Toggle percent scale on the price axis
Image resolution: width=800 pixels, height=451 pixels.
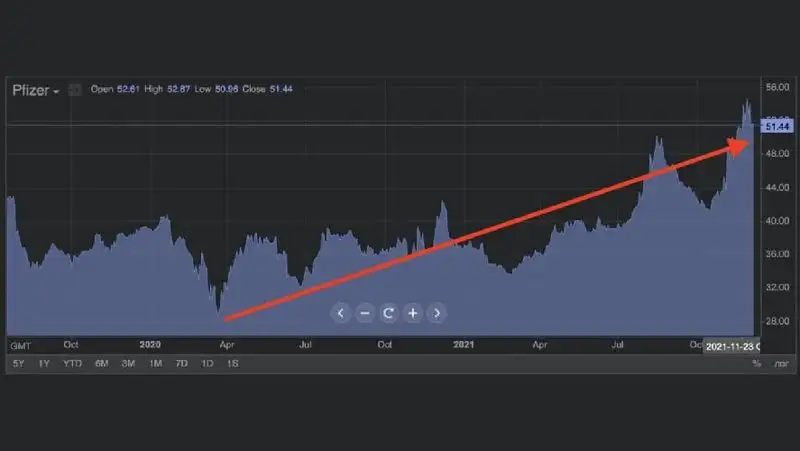756,363
